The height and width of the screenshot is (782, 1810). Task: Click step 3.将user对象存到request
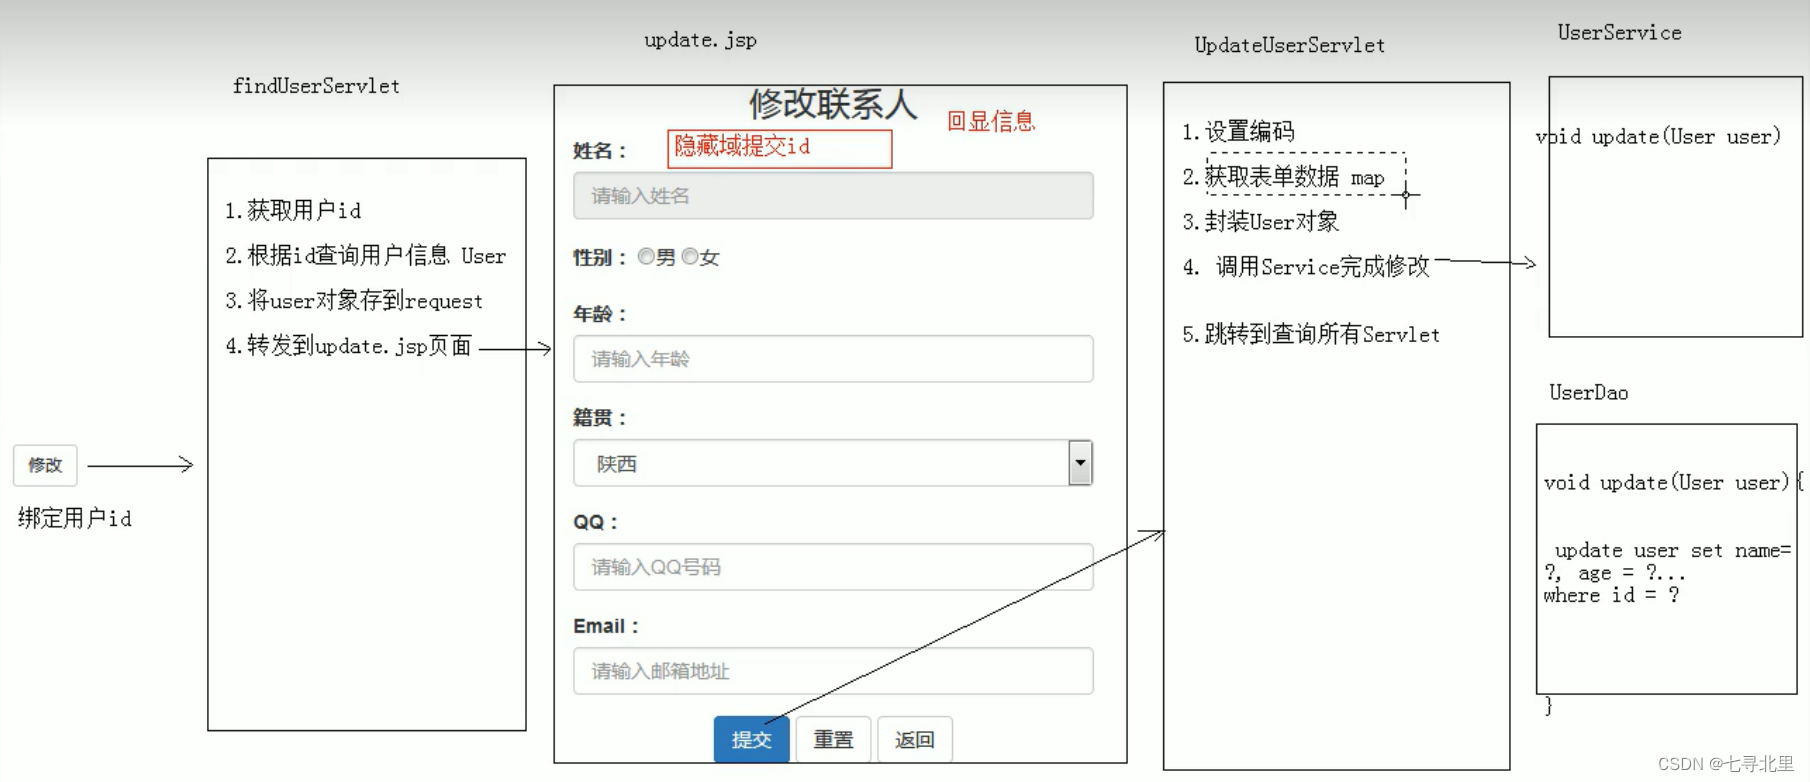353,301
